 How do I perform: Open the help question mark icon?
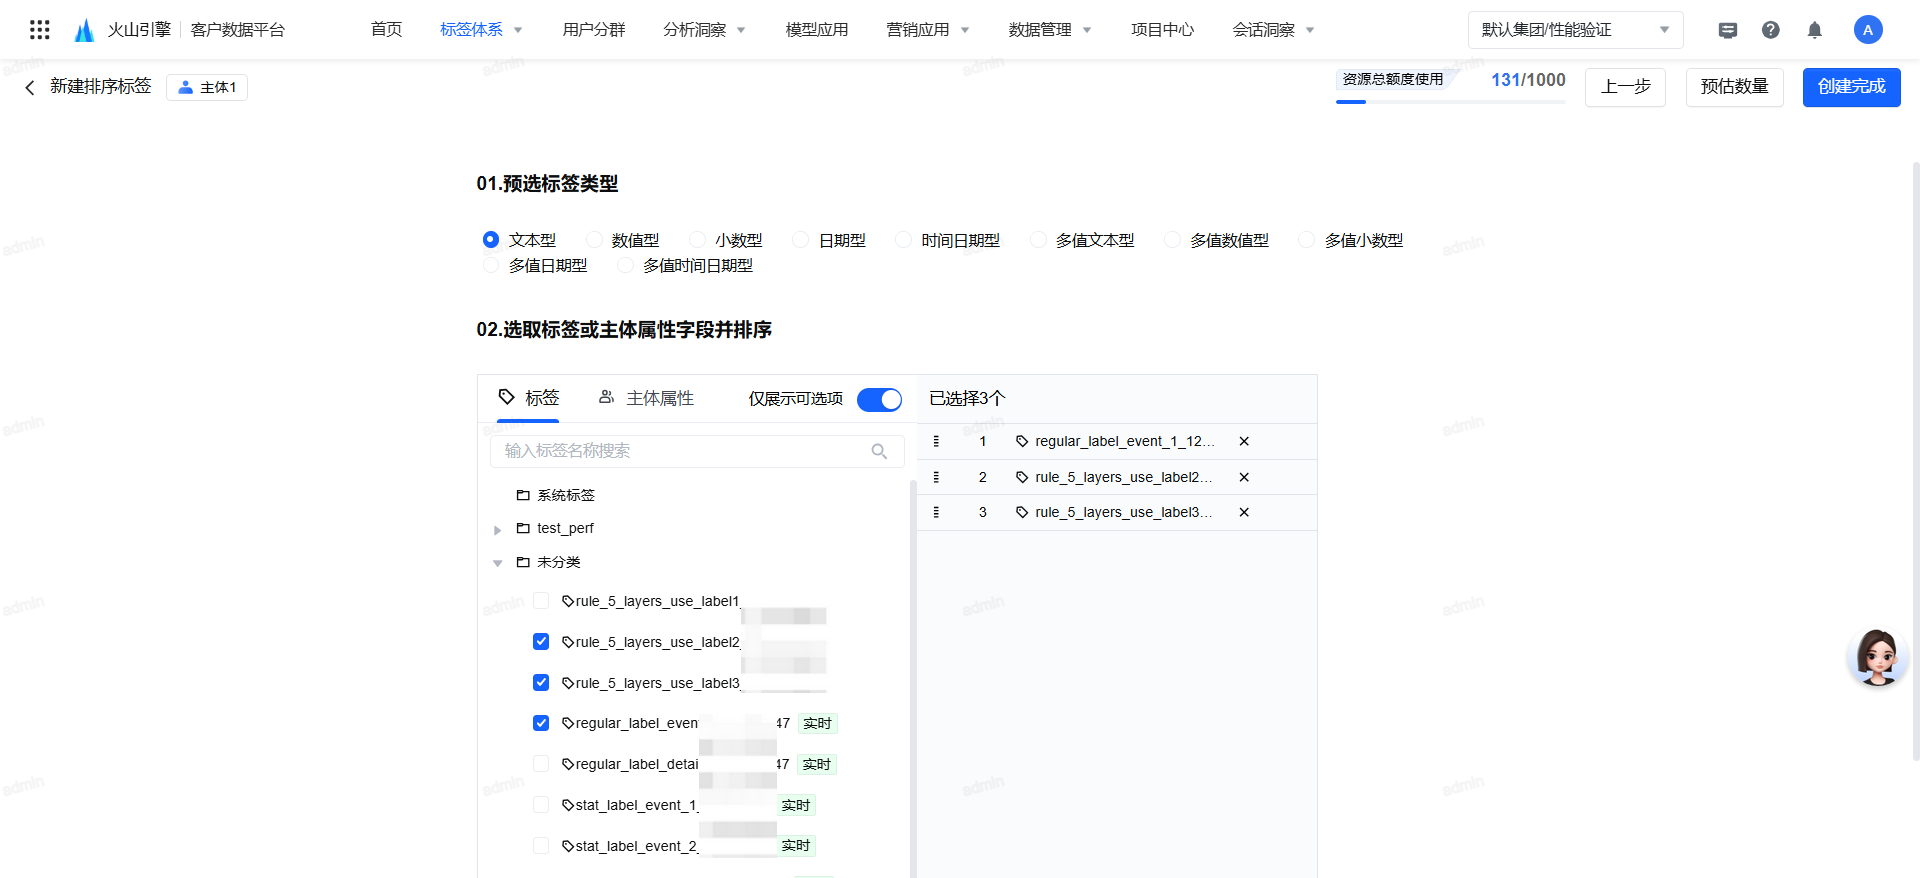1770,30
